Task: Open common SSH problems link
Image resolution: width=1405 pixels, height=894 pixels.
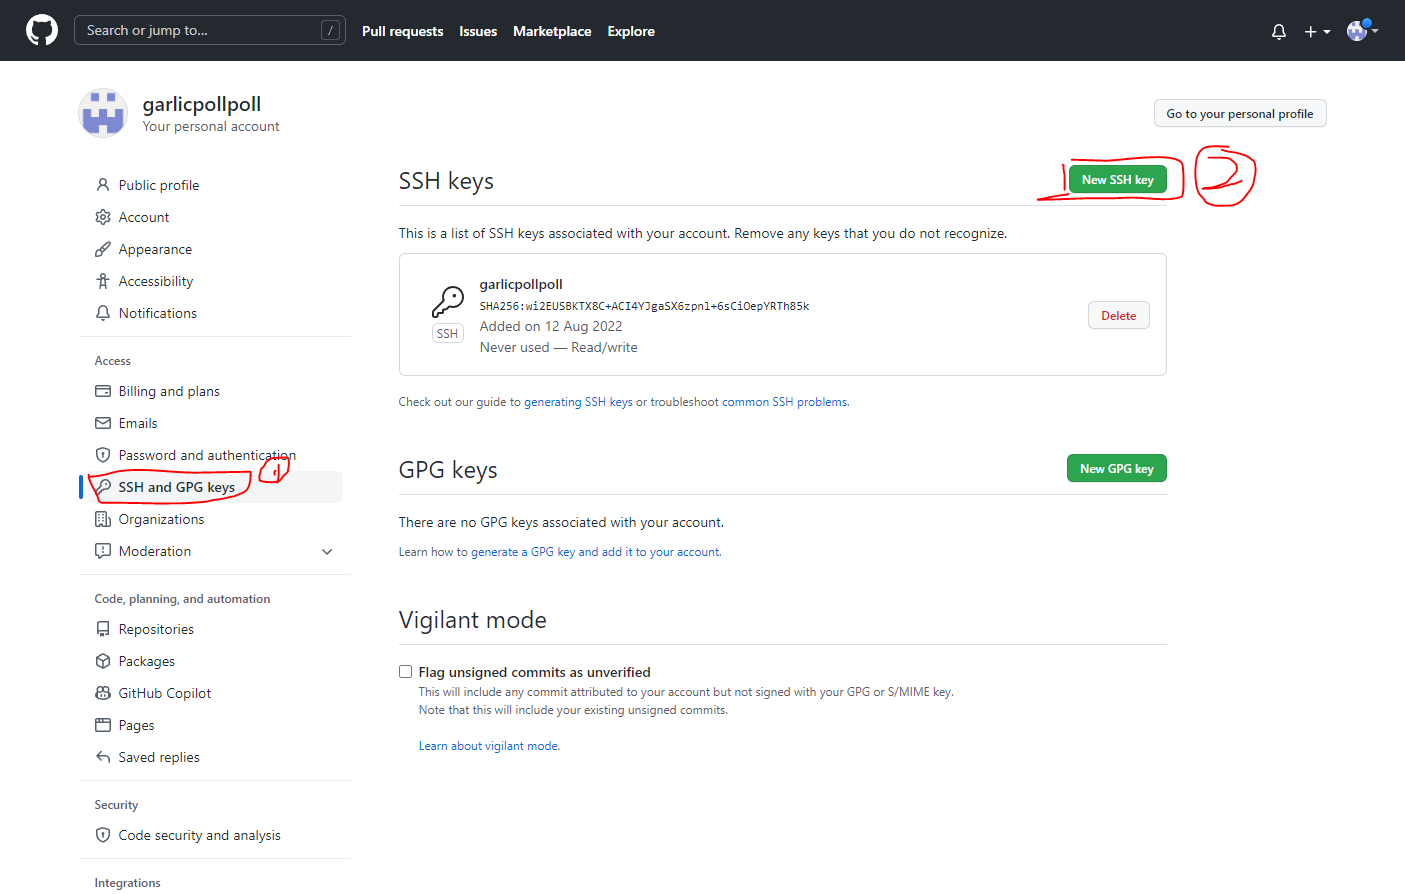Action: pos(785,402)
